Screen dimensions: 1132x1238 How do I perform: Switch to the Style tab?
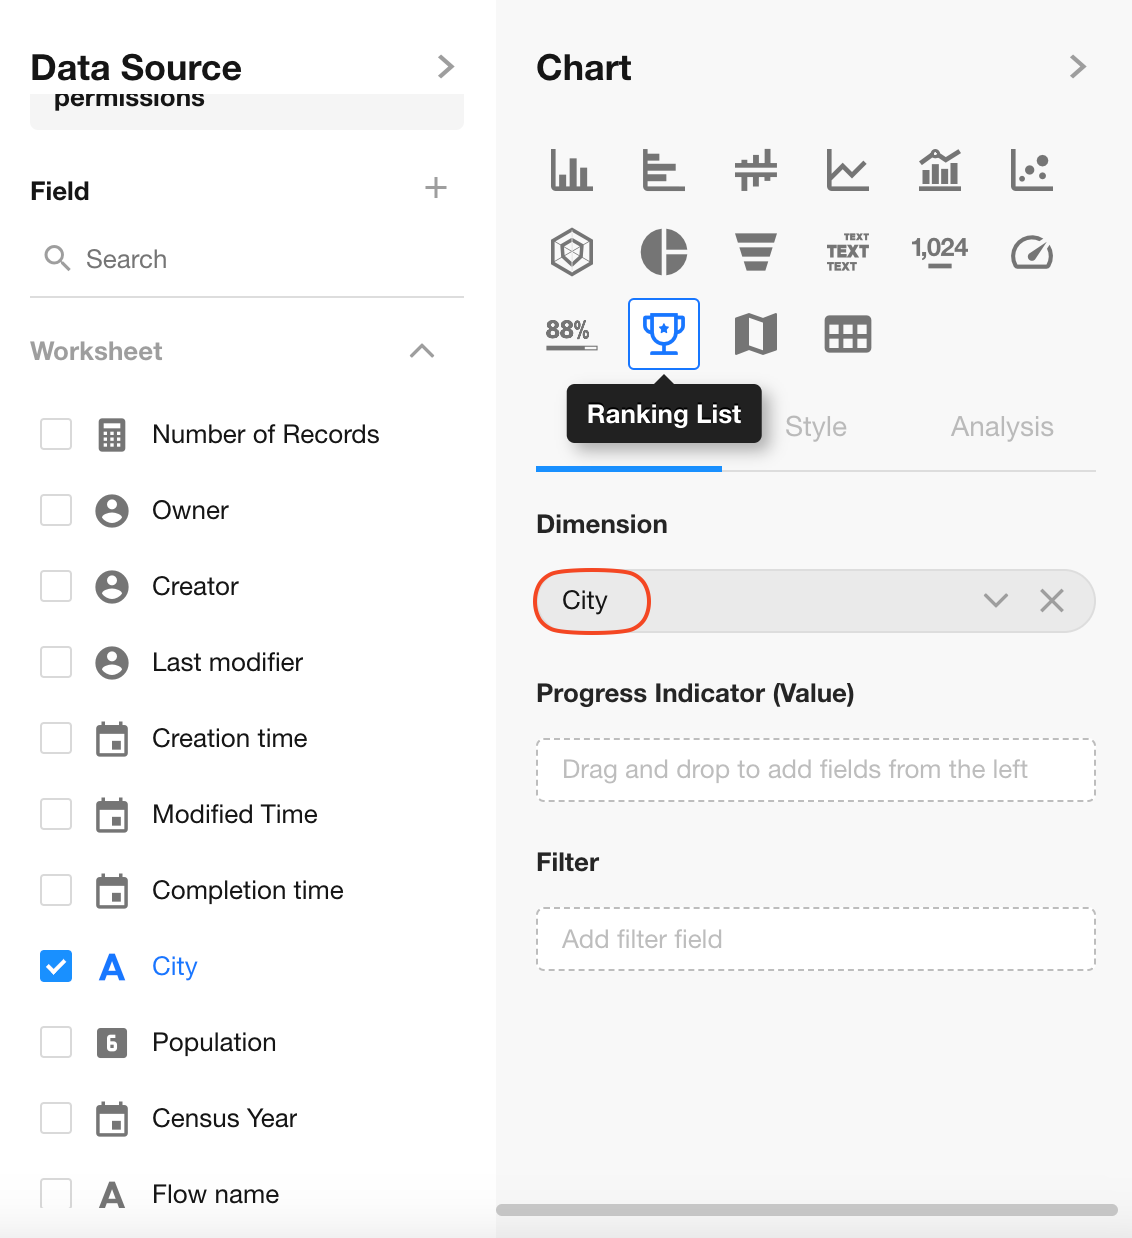[x=815, y=427]
